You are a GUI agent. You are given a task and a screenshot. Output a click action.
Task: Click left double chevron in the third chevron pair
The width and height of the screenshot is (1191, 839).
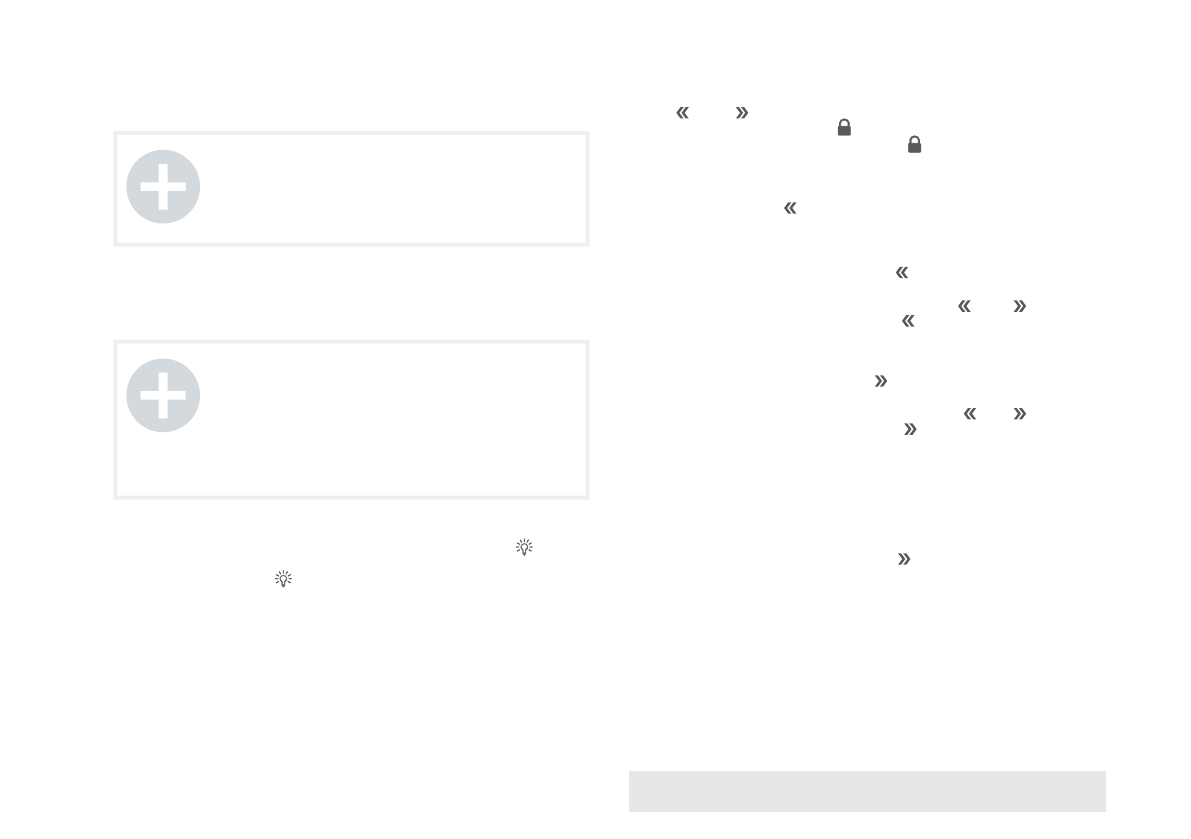click(968, 413)
